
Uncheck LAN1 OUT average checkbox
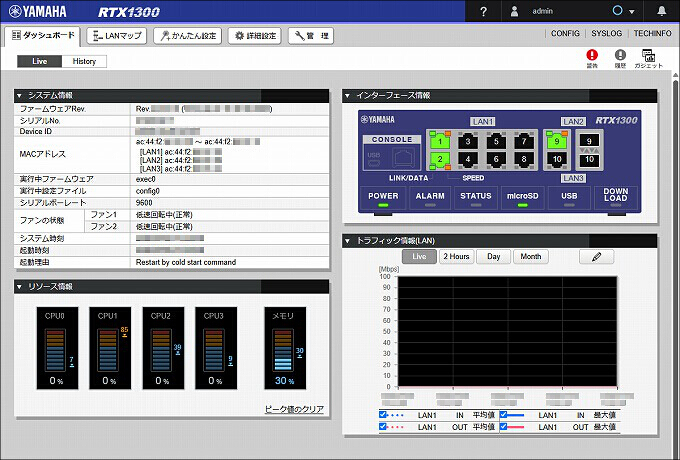click(382, 427)
